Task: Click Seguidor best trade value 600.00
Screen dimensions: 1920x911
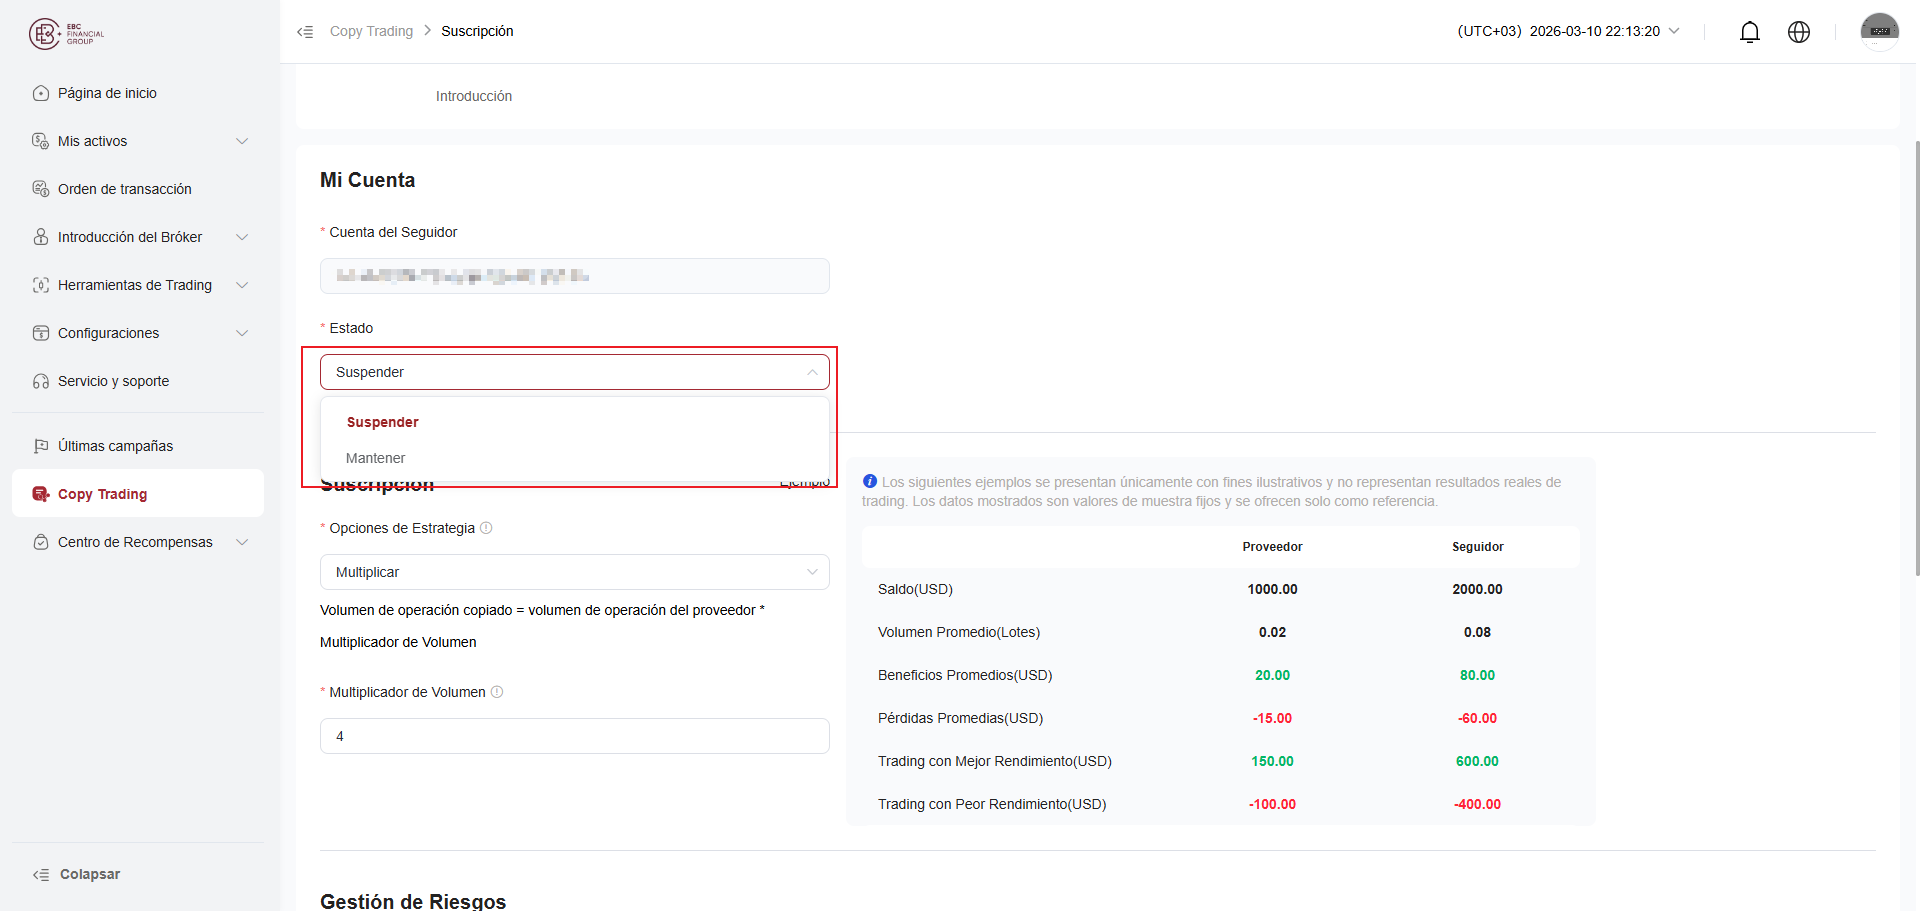Action: coord(1477,761)
